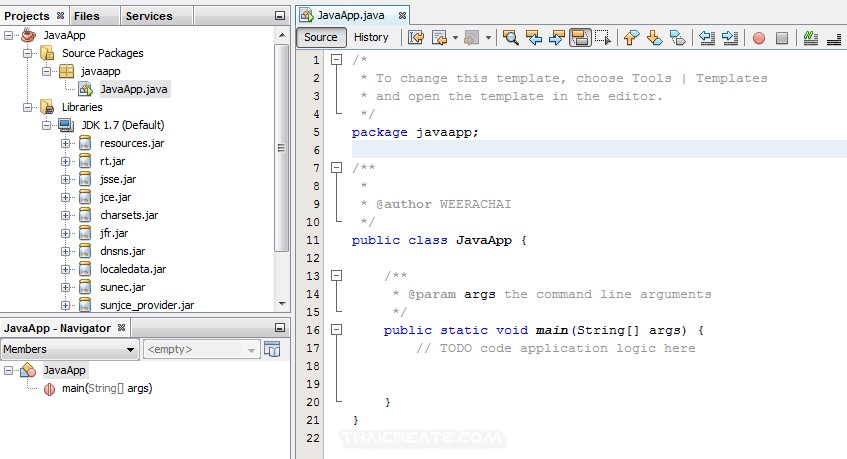Click the Back navigation icon
The width and height of the screenshot is (847, 459).
click(440, 37)
